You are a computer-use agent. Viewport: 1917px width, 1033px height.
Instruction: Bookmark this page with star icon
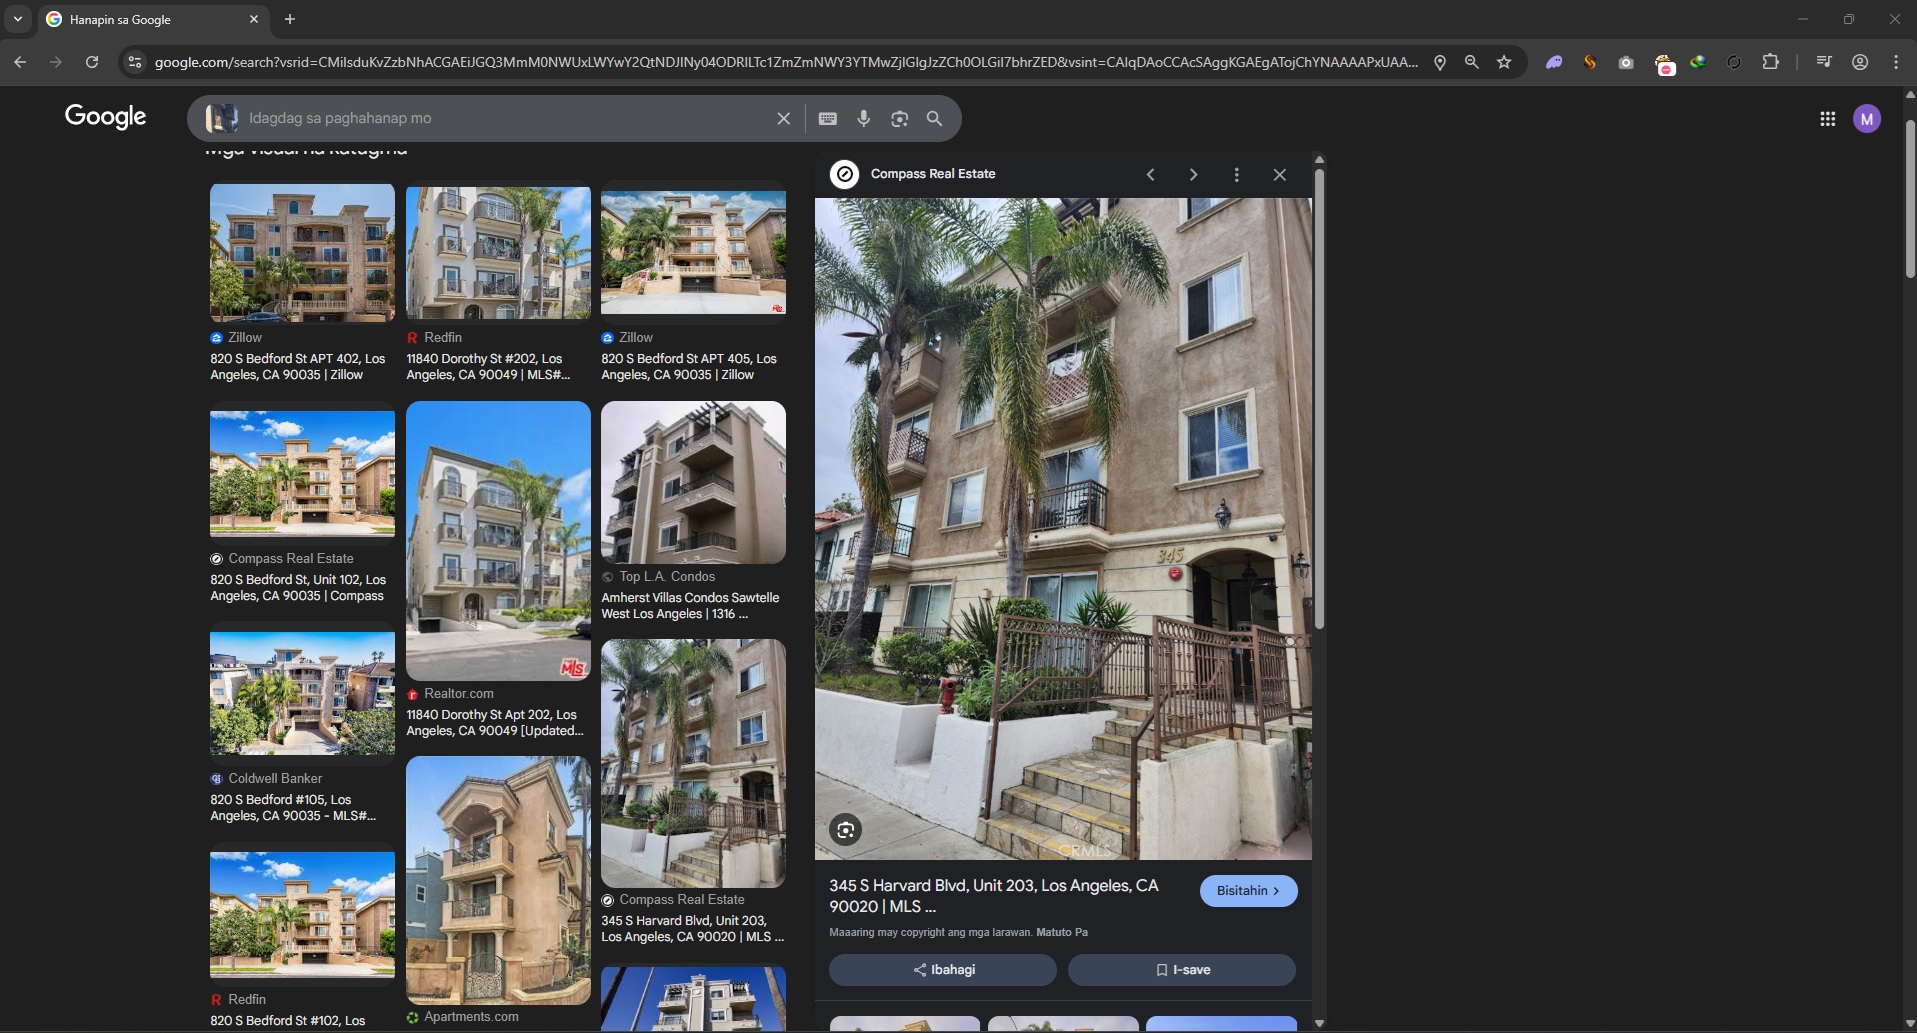point(1503,62)
